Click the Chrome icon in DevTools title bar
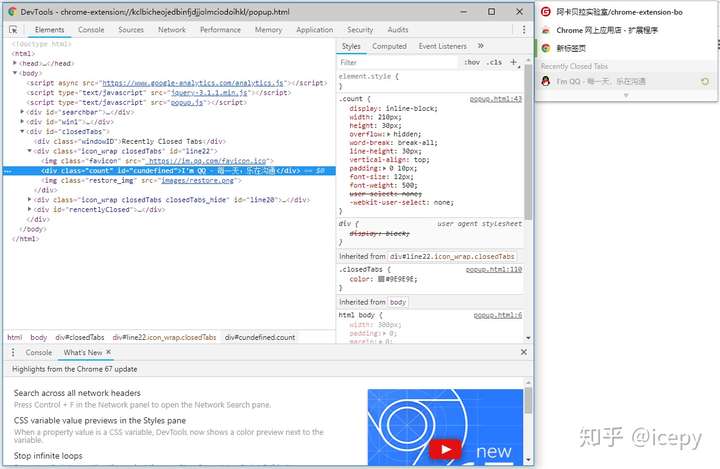This screenshot has height=469, width=720. click(x=12, y=12)
